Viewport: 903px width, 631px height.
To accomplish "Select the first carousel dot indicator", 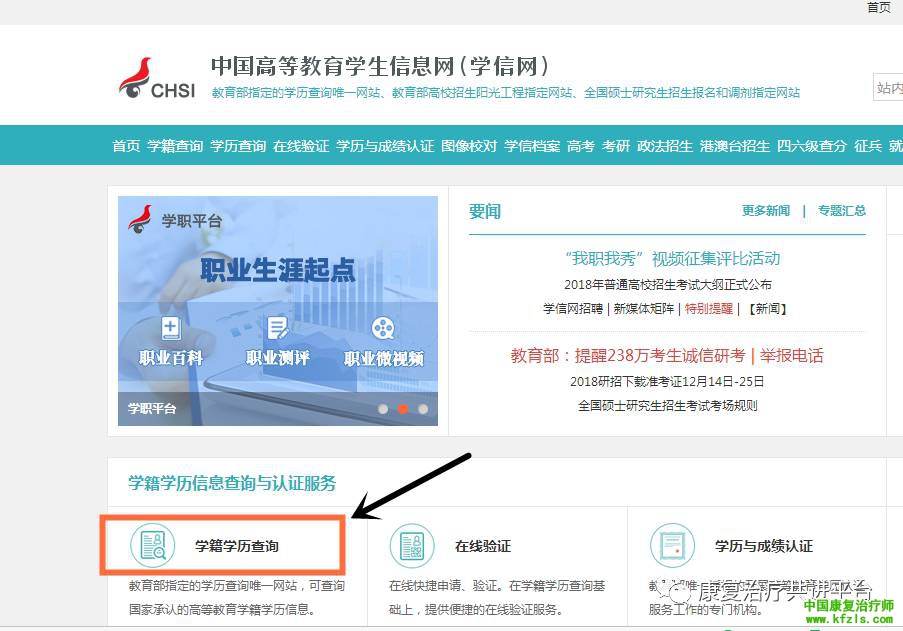I will tap(382, 409).
